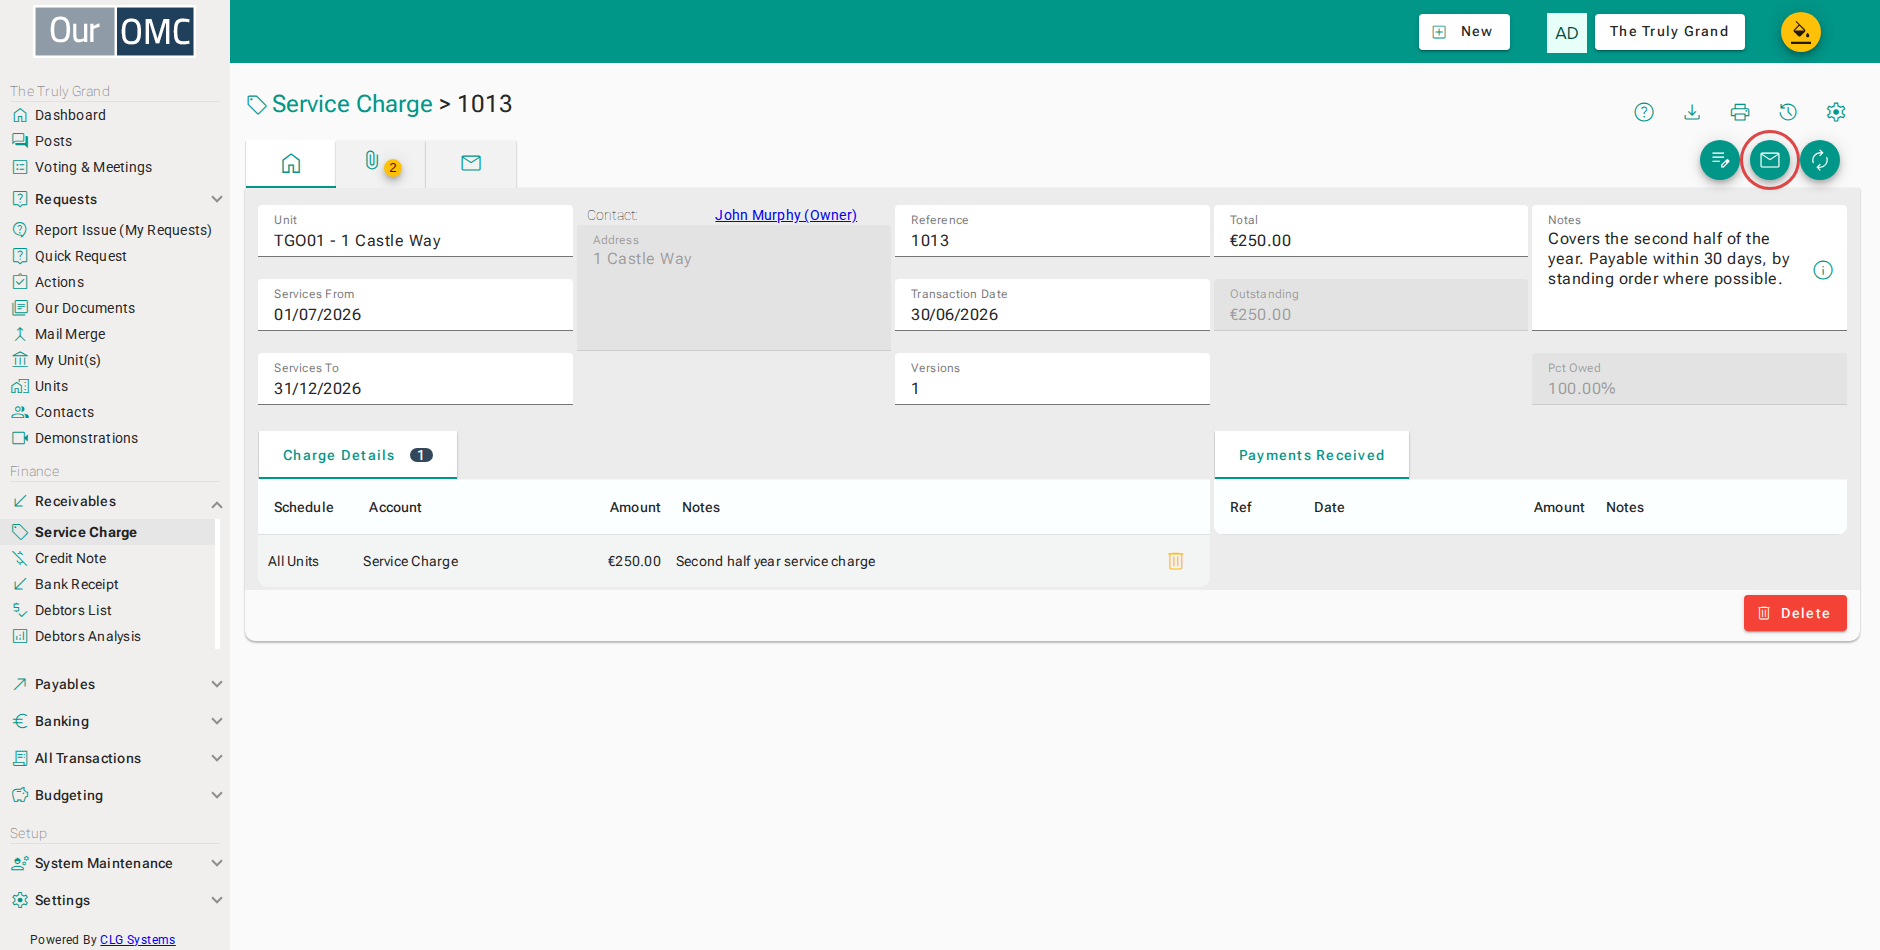
Task: Open Dashboard in the sidebar
Action: coord(70,115)
